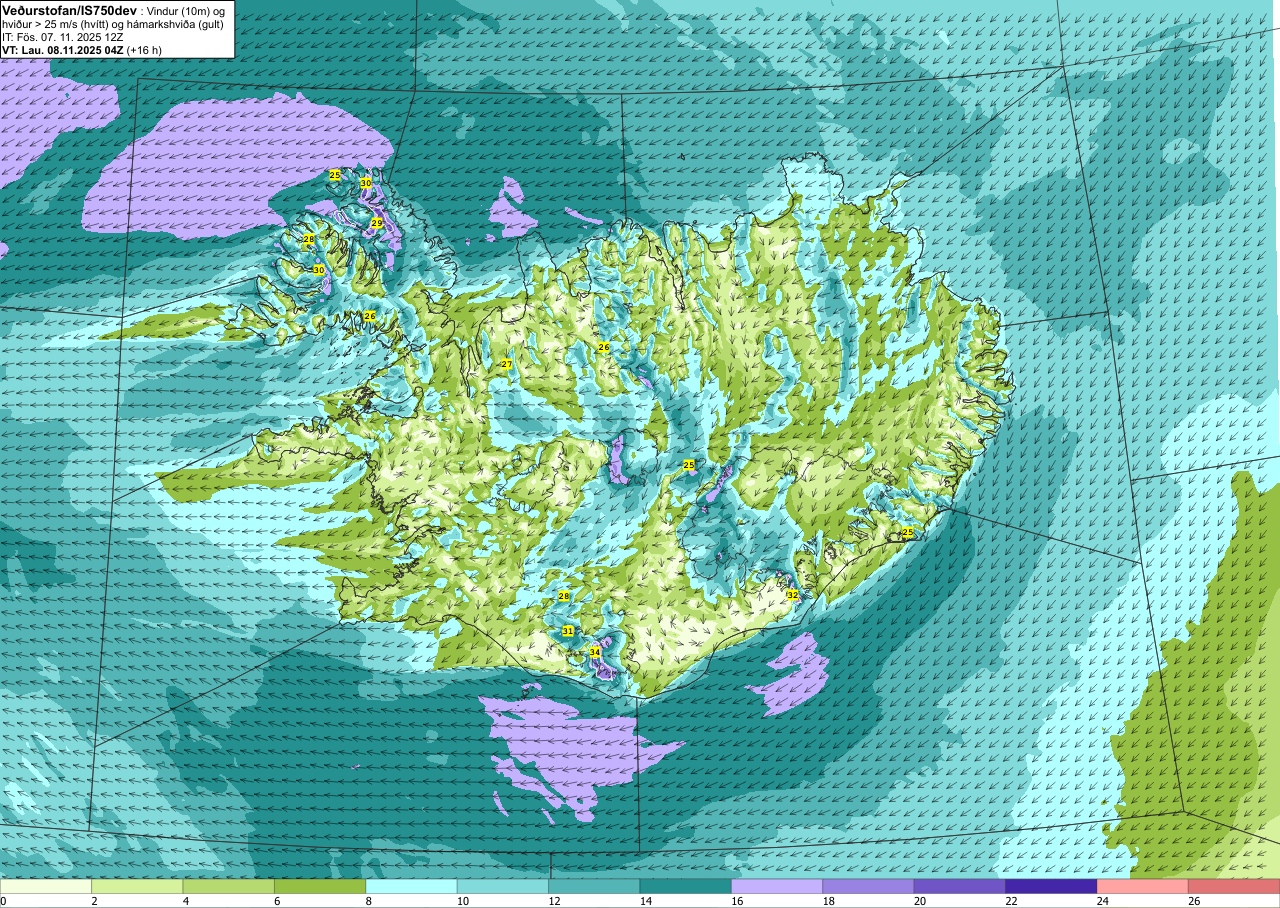Click the 8–10 m/s light cyan legend swatch
Viewport: 1280px width, 908px height.
[x=411, y=886]
